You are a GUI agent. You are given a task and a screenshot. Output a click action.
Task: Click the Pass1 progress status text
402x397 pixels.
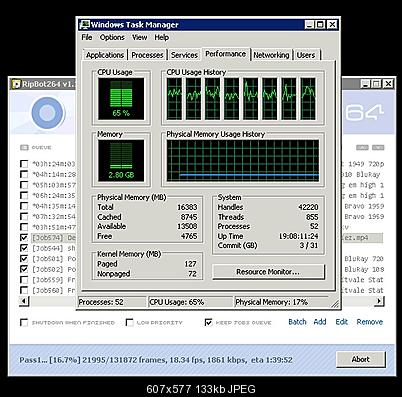[156, 360]
